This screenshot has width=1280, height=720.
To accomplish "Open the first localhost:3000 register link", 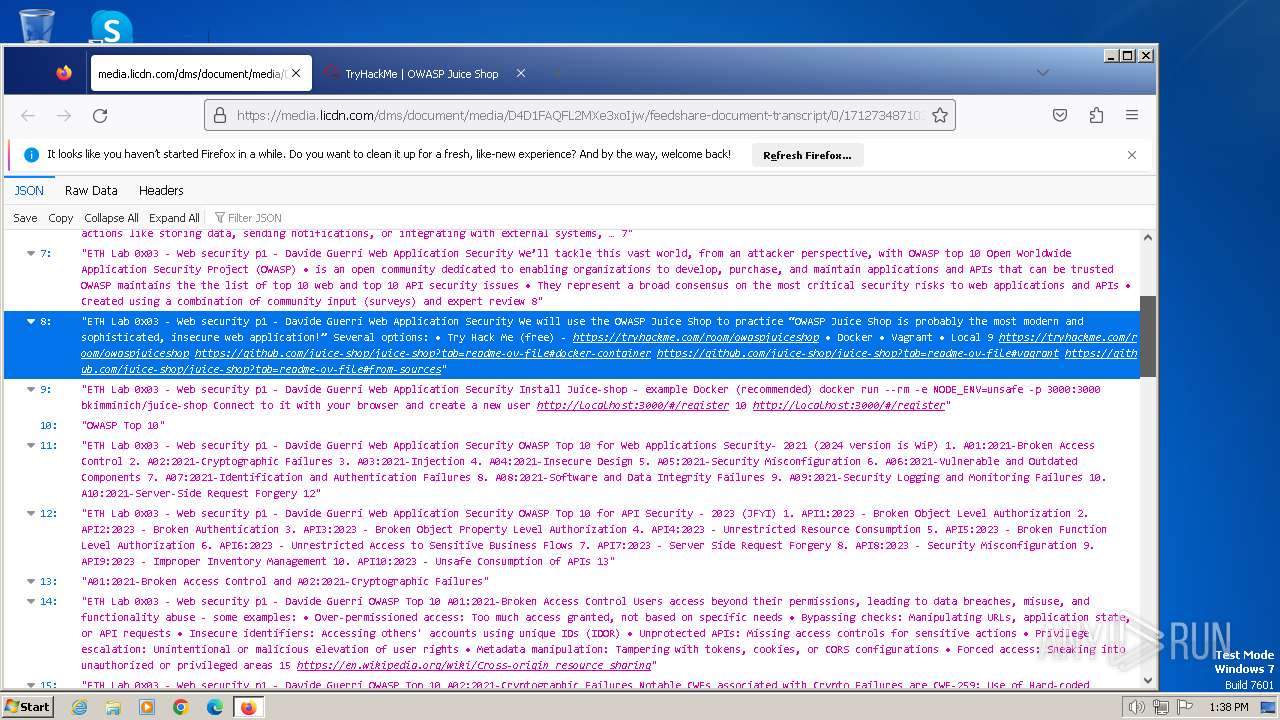I will click(x=632, y=406).
